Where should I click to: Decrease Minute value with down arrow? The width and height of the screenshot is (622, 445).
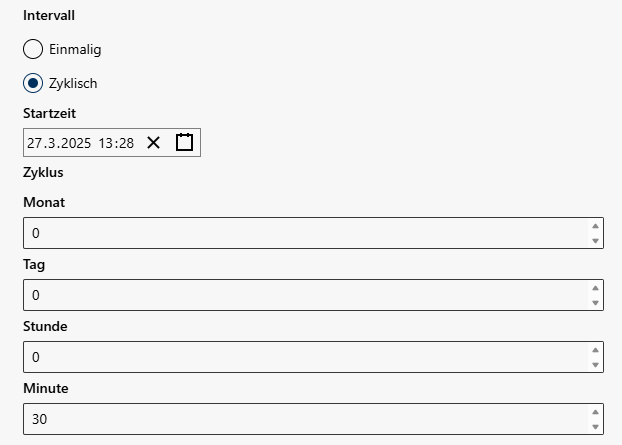(595, 427)
